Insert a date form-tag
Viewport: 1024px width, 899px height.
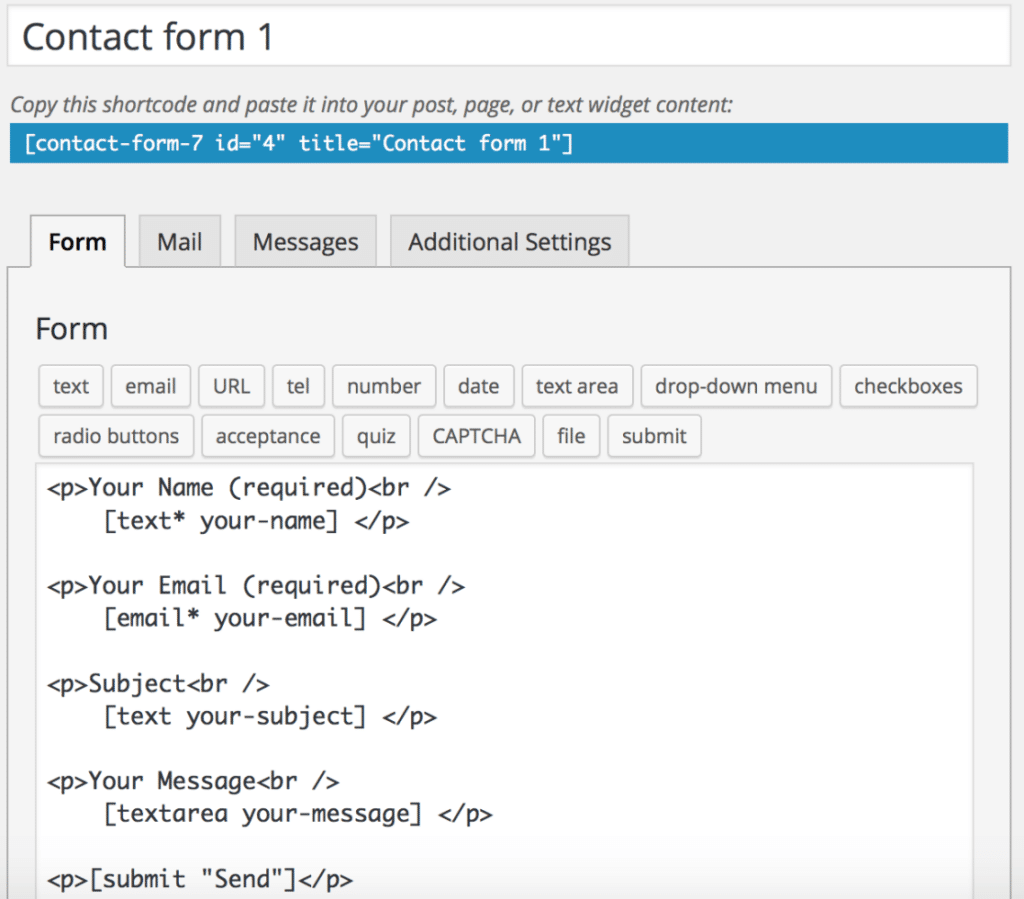(478, 386)
